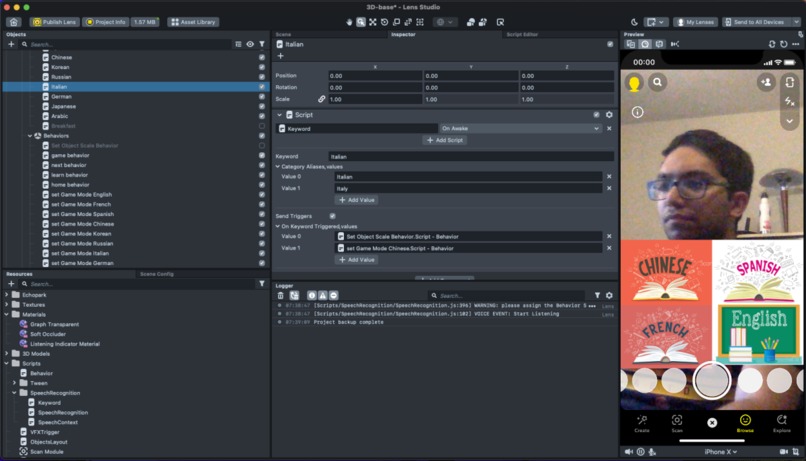806x461 pixels.
Task: Open the Scene Config tab
Action: coord(157,274)
